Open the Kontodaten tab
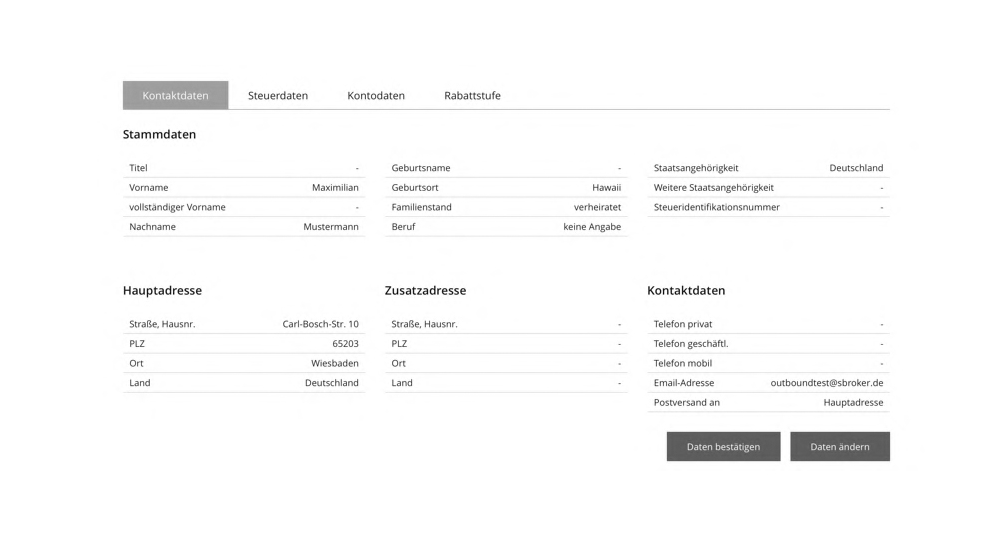The image size is (1007, 559). point(376,95)
